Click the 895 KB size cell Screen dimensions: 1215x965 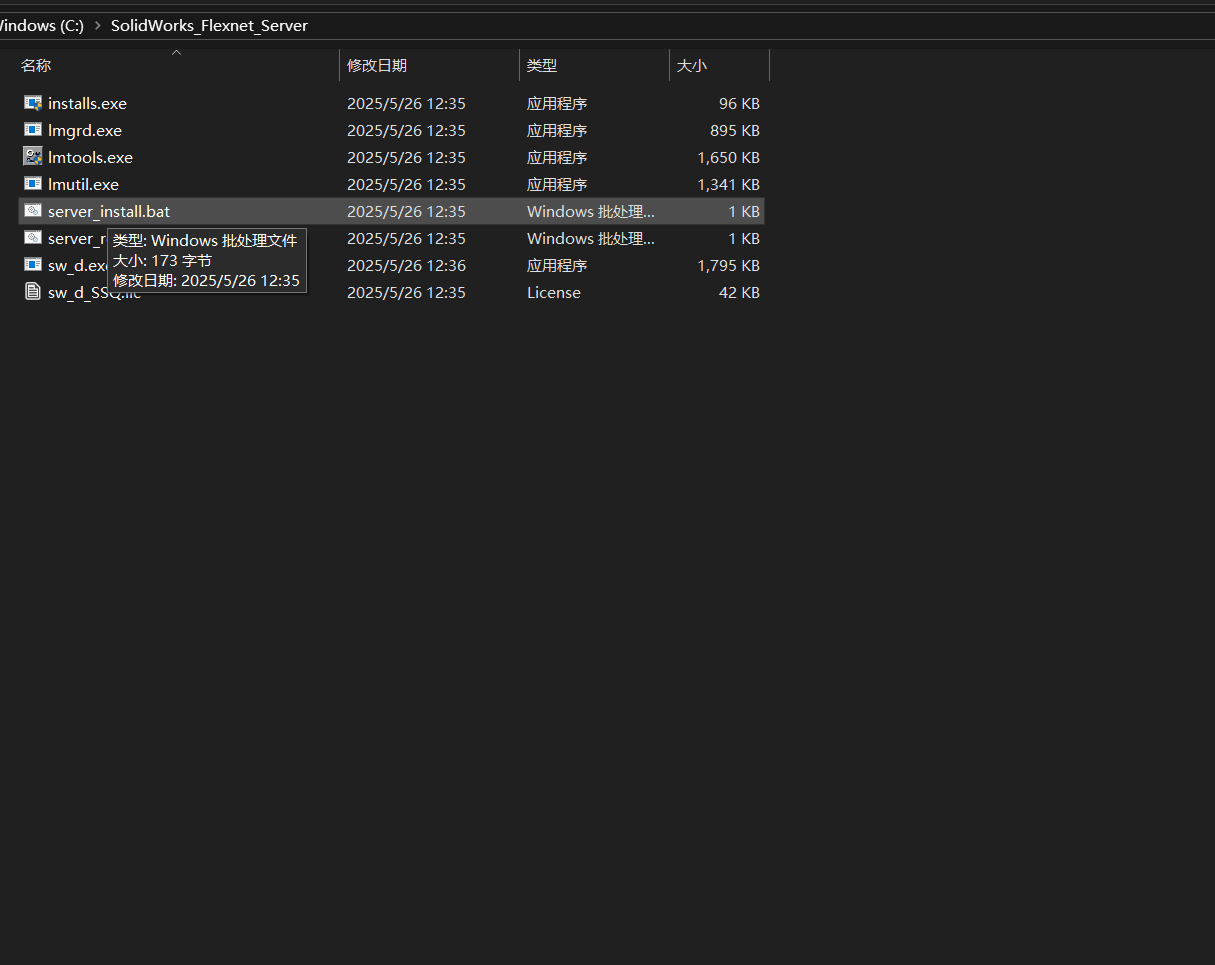pyautogui.click(x=735, y=130)
